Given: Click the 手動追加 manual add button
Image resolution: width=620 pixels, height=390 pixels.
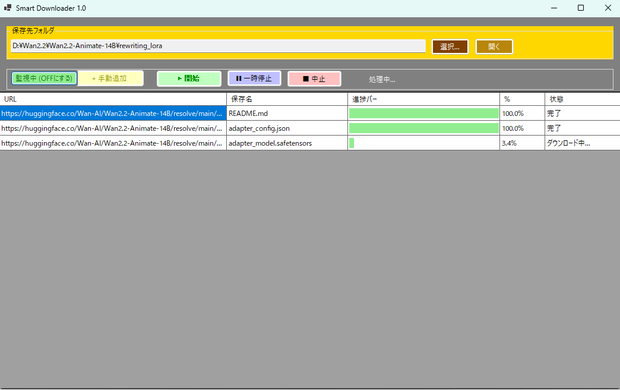Looking at the screenshot, I should pos(111,78).
